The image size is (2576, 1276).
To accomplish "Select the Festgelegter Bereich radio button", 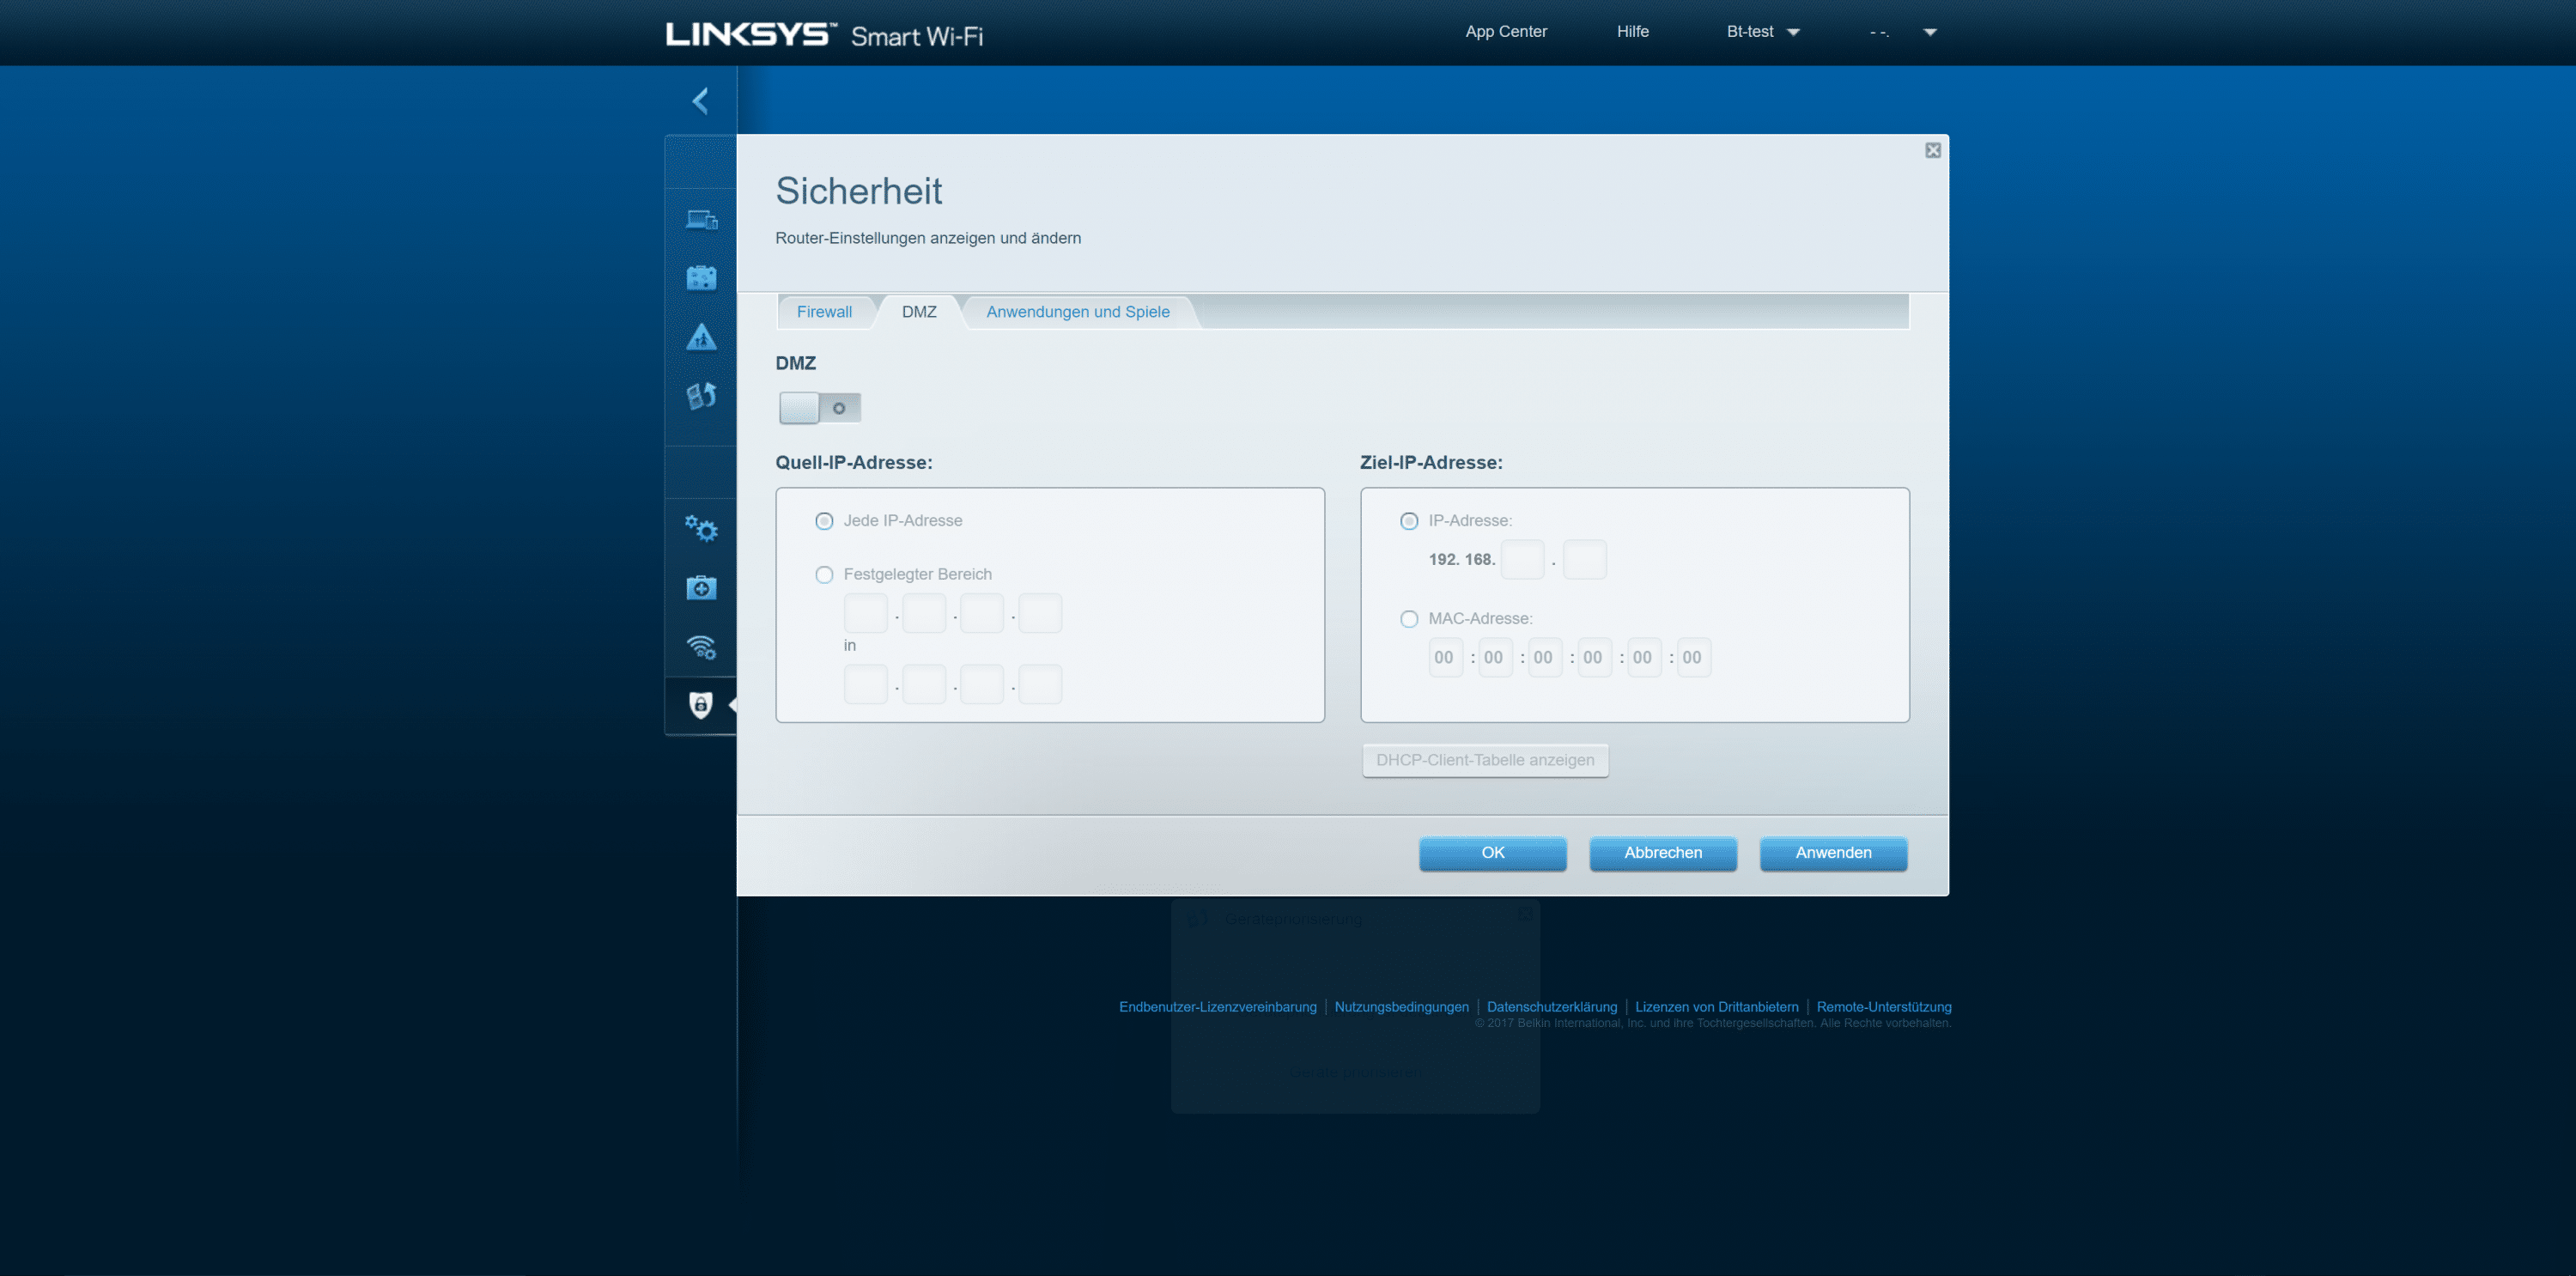I will (824, 575).
